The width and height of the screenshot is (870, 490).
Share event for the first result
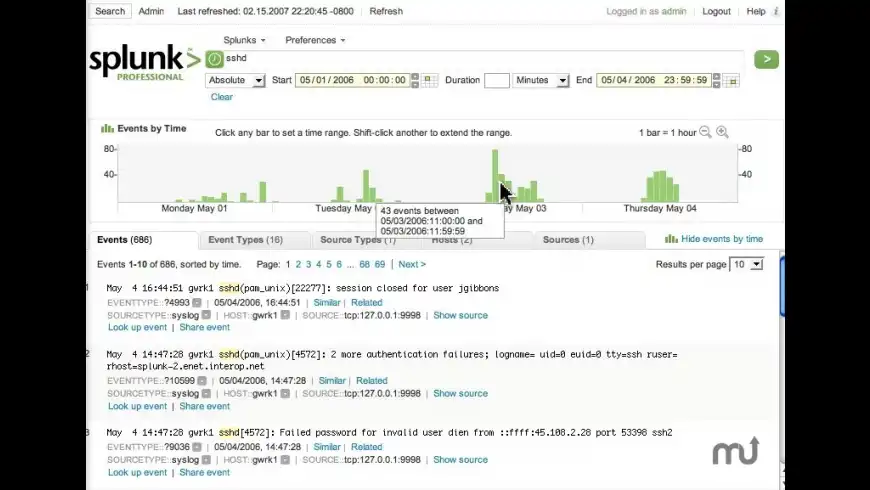click(x=204, y=327)
